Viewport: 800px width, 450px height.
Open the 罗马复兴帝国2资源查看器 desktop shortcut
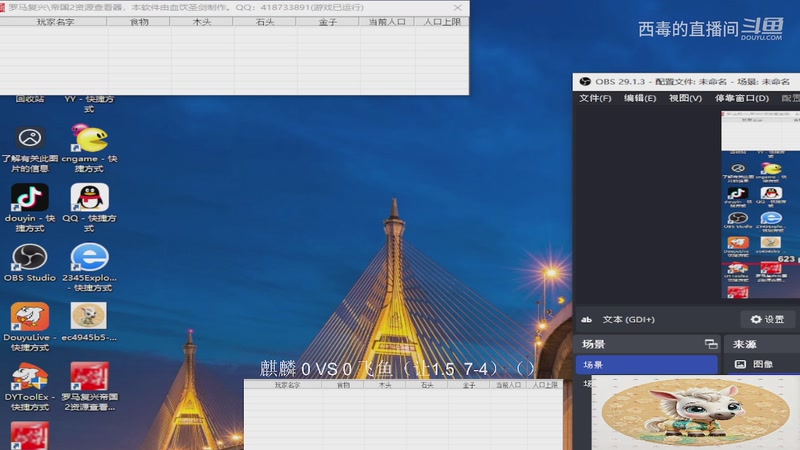(x=89, y=378)
